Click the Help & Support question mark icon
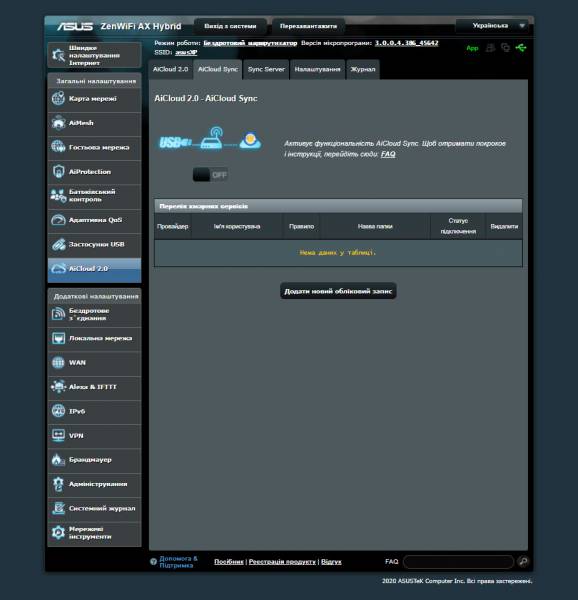The image size is (578, 600). tap(153, 562)
